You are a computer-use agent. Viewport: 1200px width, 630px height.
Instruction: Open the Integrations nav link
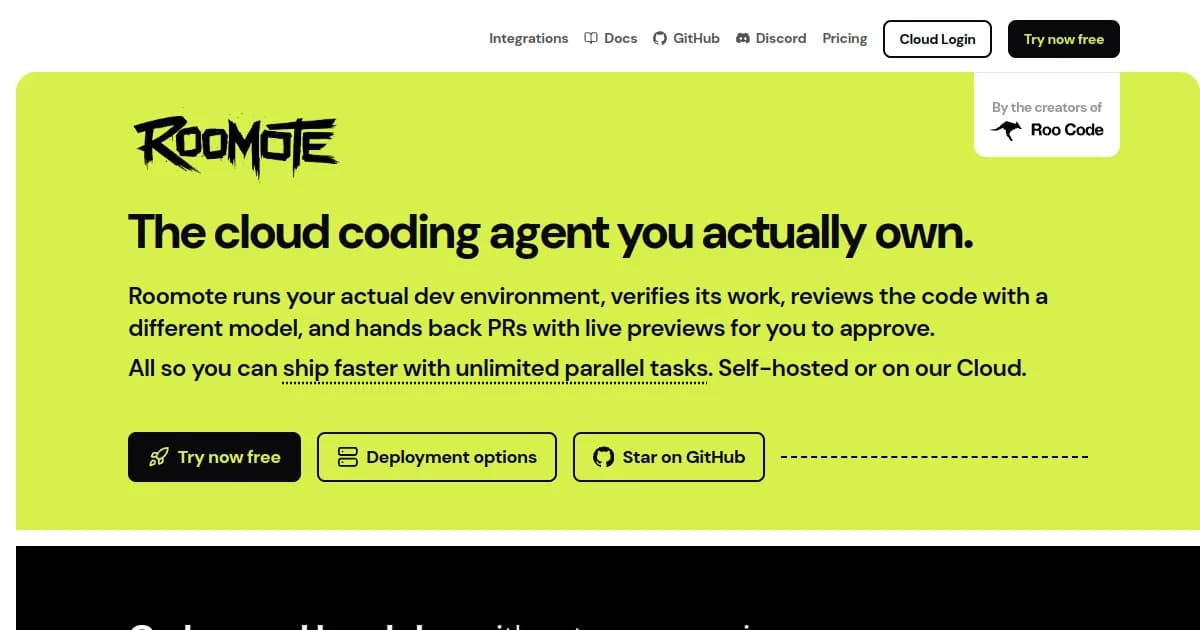click(x=528, y=38)
